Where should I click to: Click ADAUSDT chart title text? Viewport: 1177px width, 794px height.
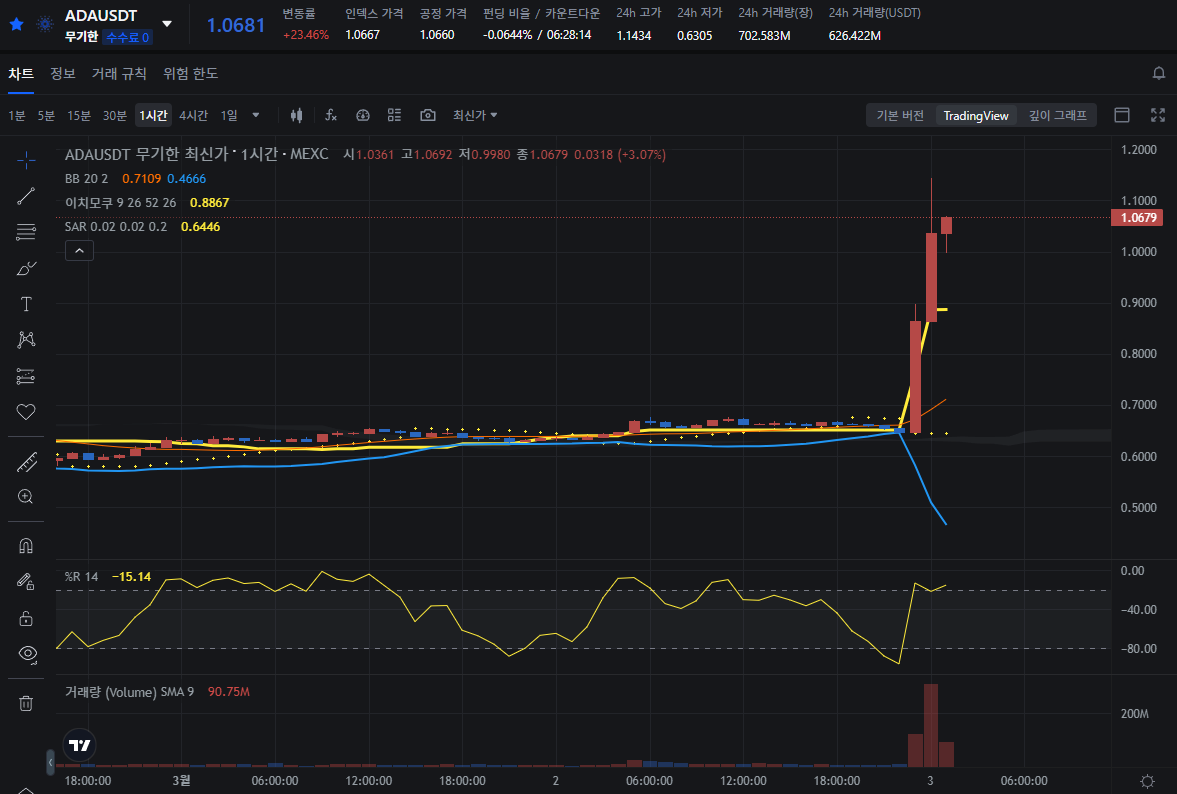tap(197, 154)
